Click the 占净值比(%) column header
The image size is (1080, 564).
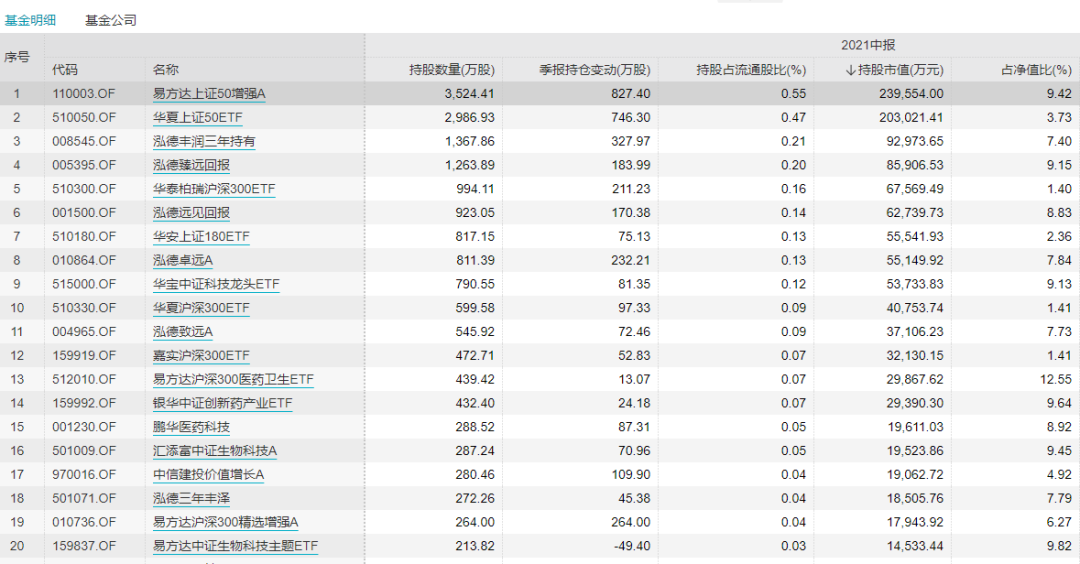tap(1036, 70)
